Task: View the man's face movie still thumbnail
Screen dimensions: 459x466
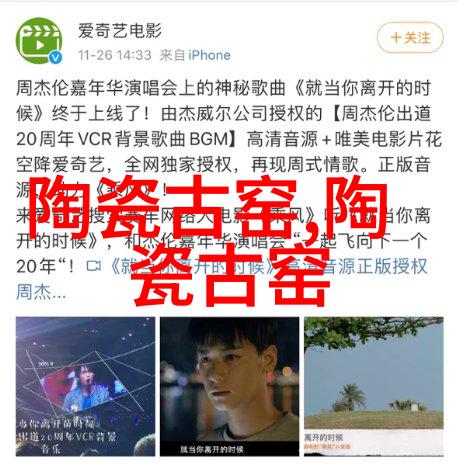Action: pyautogui.click(x=229, y=386)
